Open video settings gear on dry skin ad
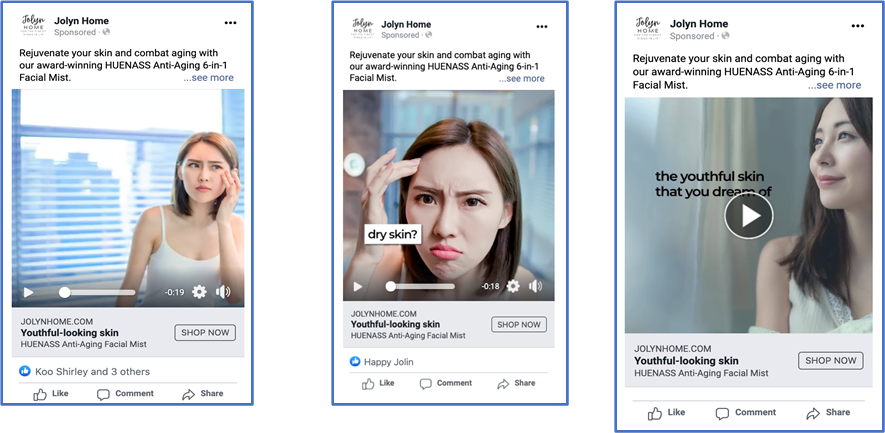This screenshot has width=885, height=433. 512,286
